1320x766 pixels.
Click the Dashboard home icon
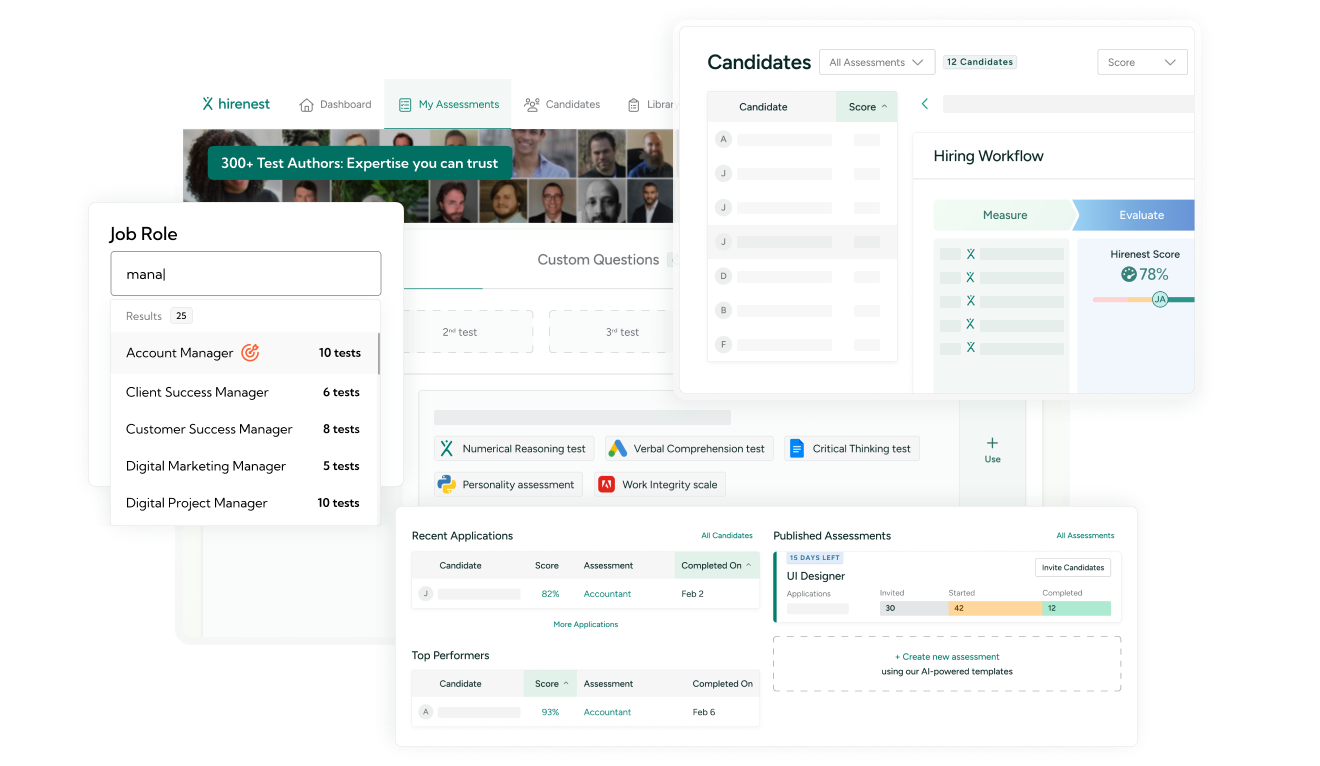tap(307, 105)
